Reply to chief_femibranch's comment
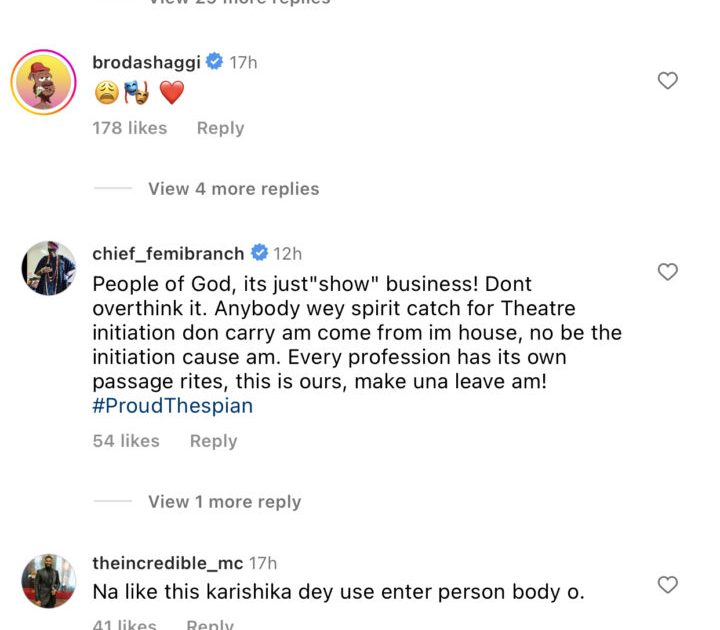The width and height of the screenshot is (720, 630). 213,441
